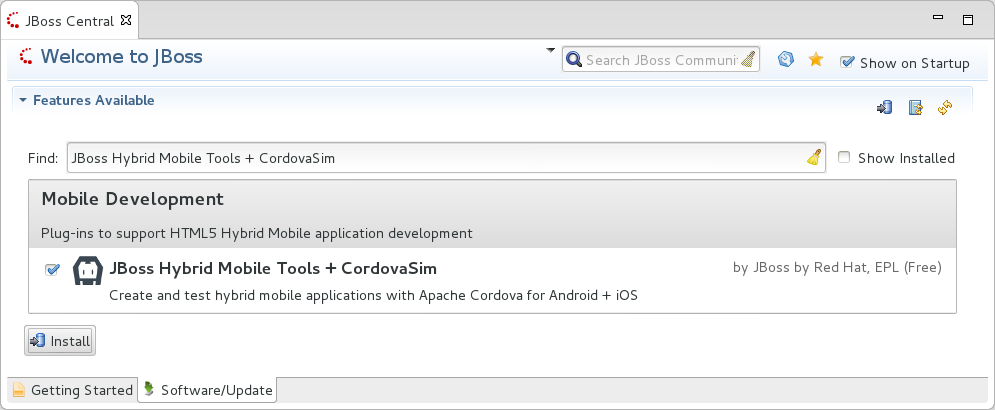Open the search dropdown arrow menu
This screenshot has width=995, height=410.
(x=550, y=50)
